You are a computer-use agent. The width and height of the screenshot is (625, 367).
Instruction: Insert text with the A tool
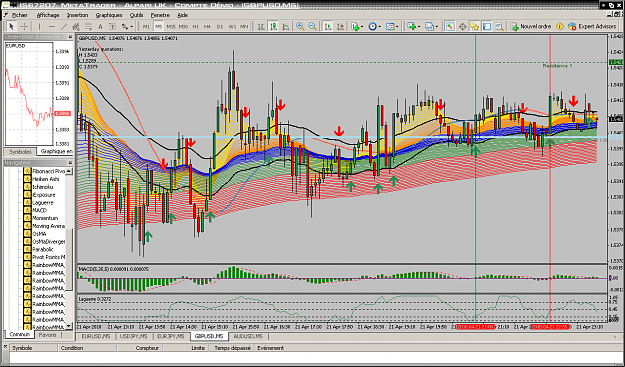coord(100,27)
